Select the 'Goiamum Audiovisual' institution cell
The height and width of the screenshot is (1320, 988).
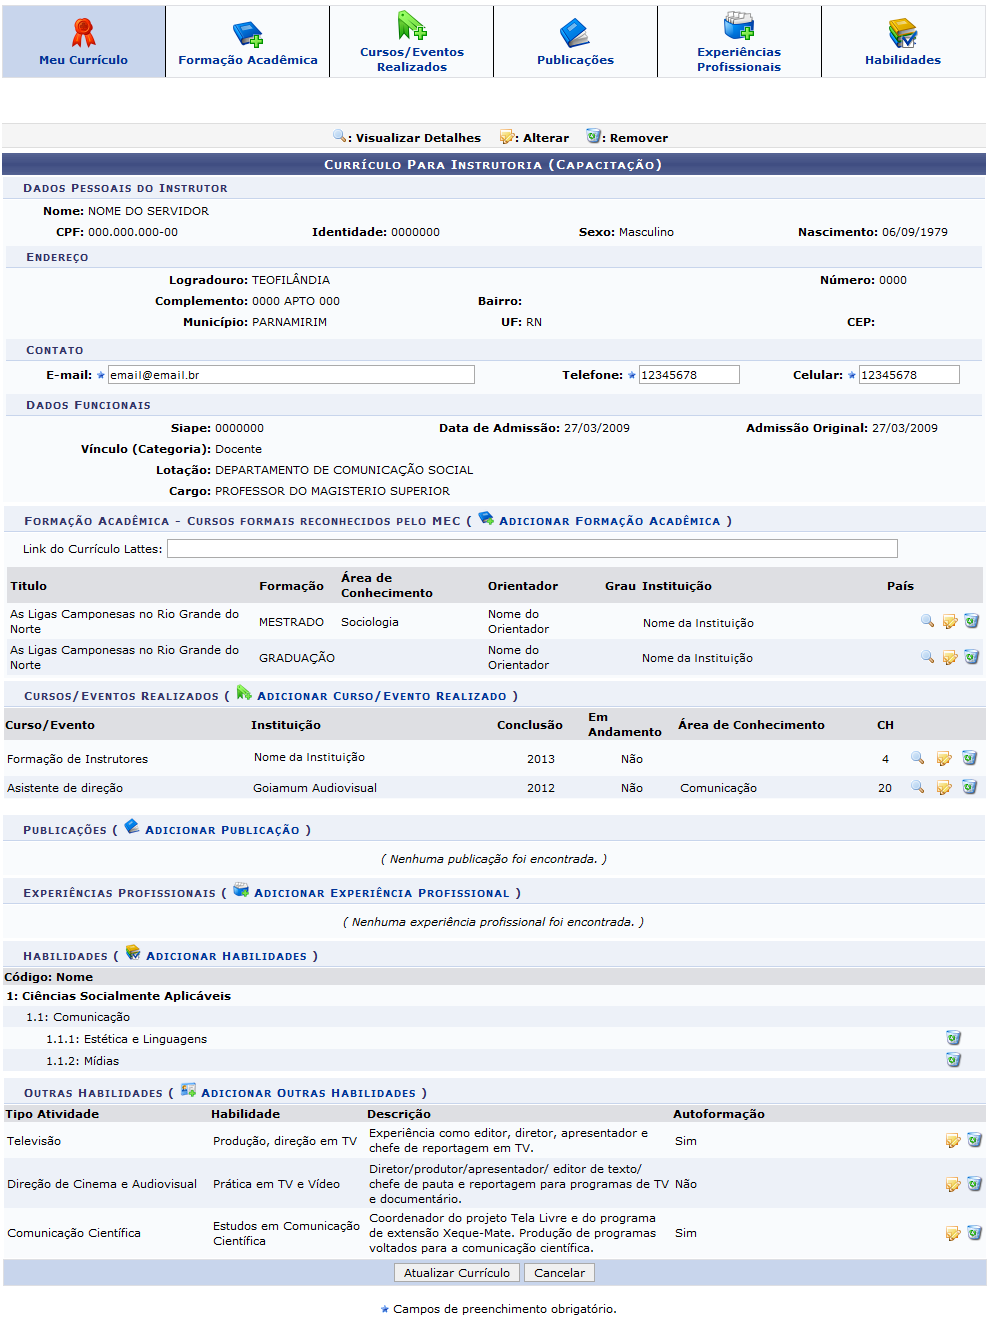[315, 788]
